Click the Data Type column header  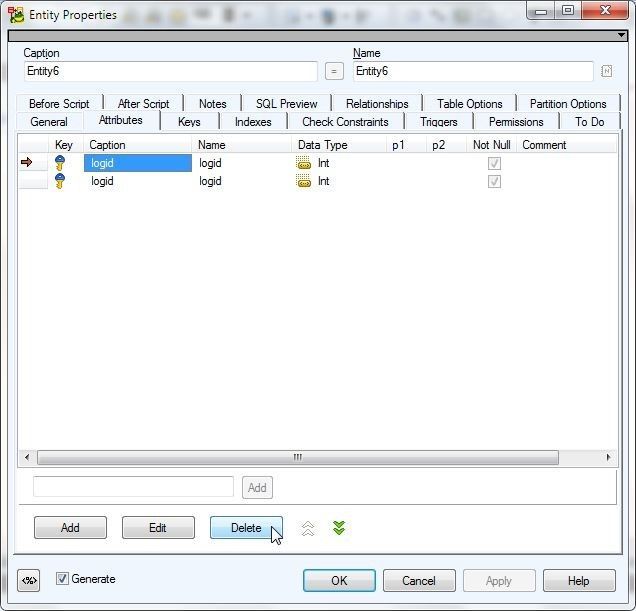click(339, 145)
